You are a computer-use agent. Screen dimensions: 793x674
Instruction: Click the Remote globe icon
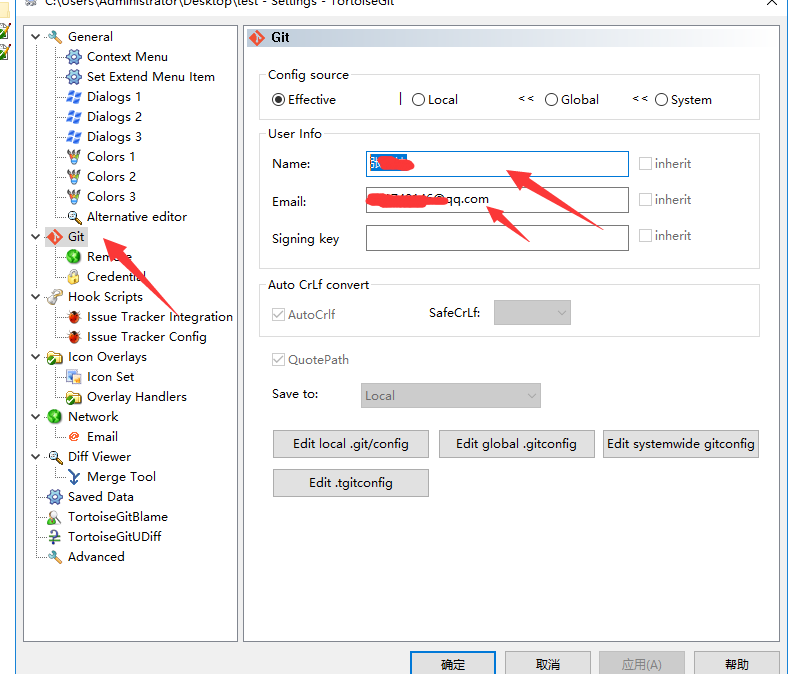click(74, 257)
